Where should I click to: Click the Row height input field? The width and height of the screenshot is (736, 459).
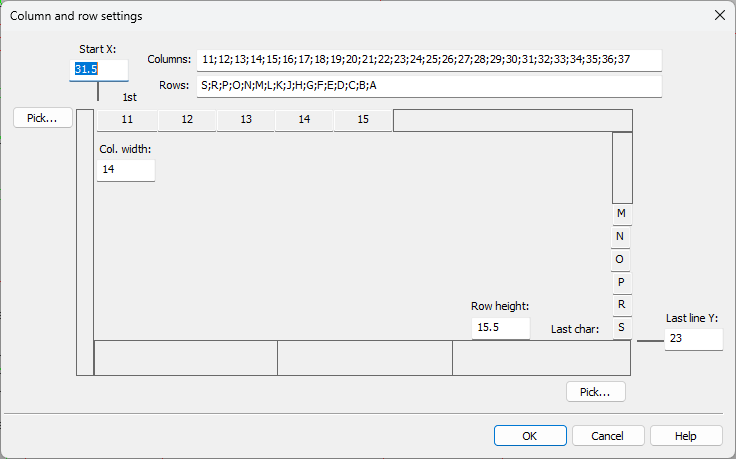pyautogui.click(x=500, y=327)
